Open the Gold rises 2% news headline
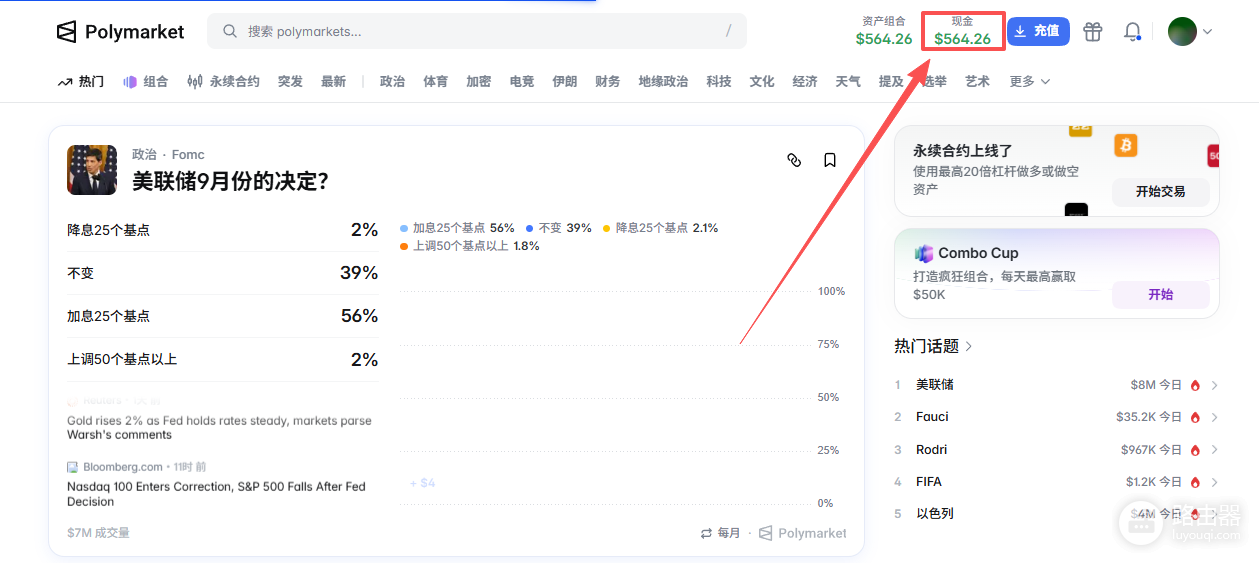 [x=219, y=428]
